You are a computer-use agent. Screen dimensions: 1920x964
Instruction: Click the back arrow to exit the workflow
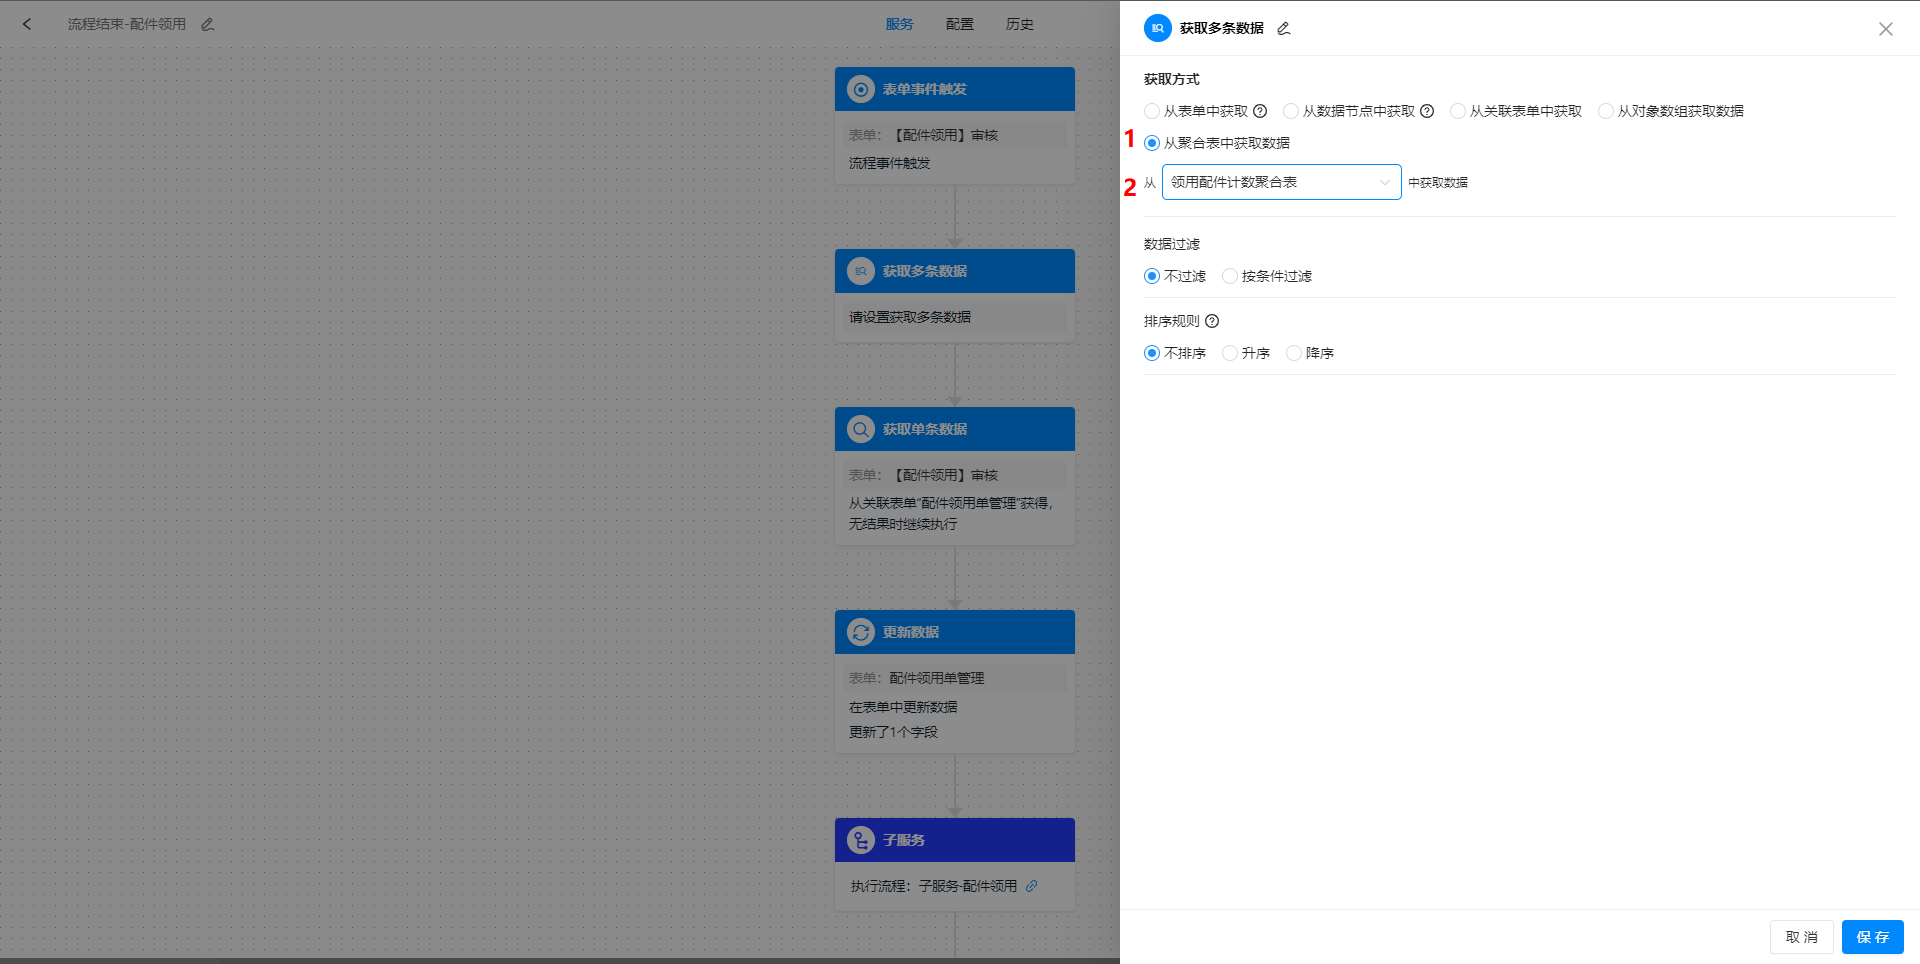point(27,23)
